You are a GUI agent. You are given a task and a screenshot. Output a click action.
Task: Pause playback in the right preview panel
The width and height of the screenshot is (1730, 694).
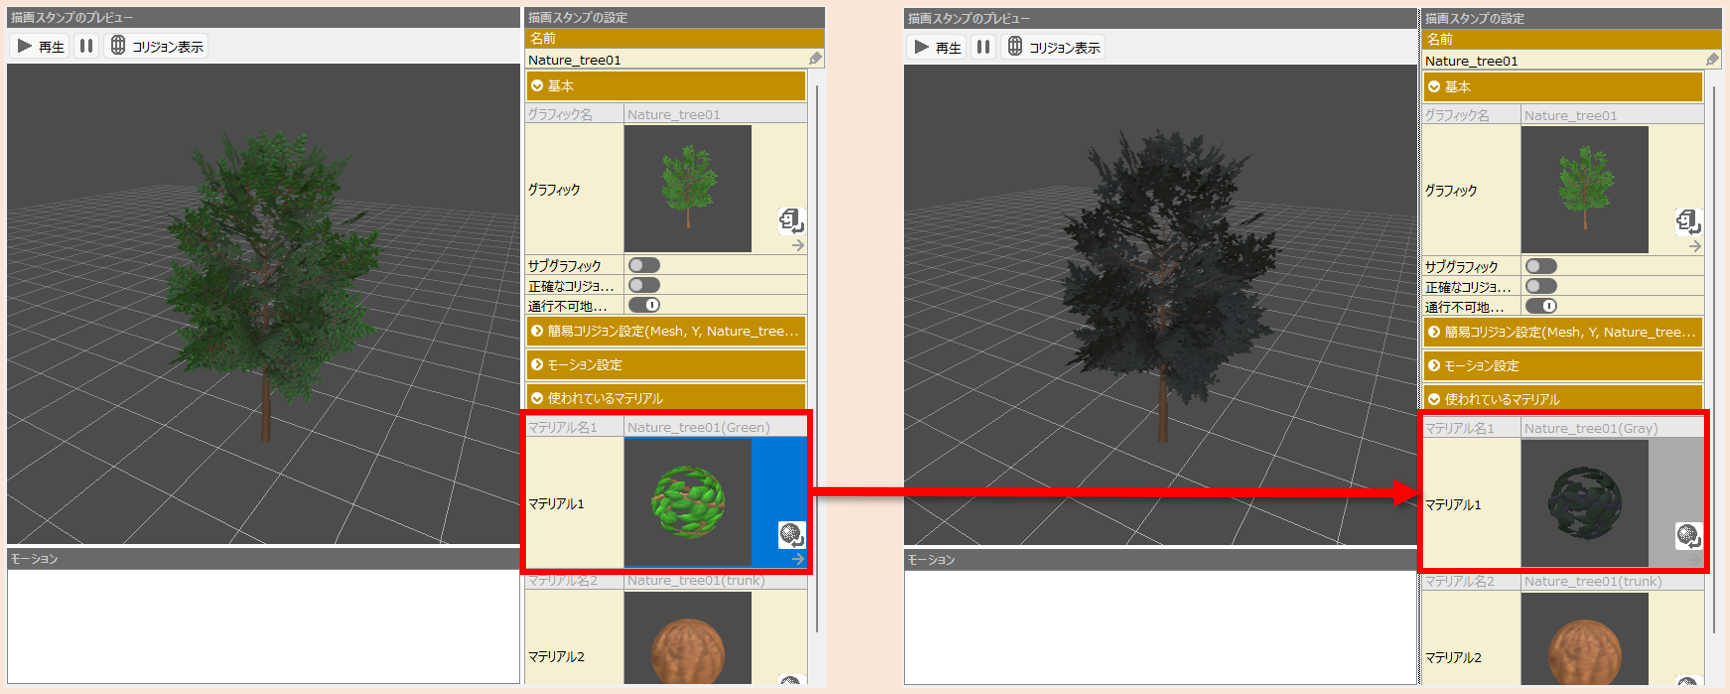point(983,47)
